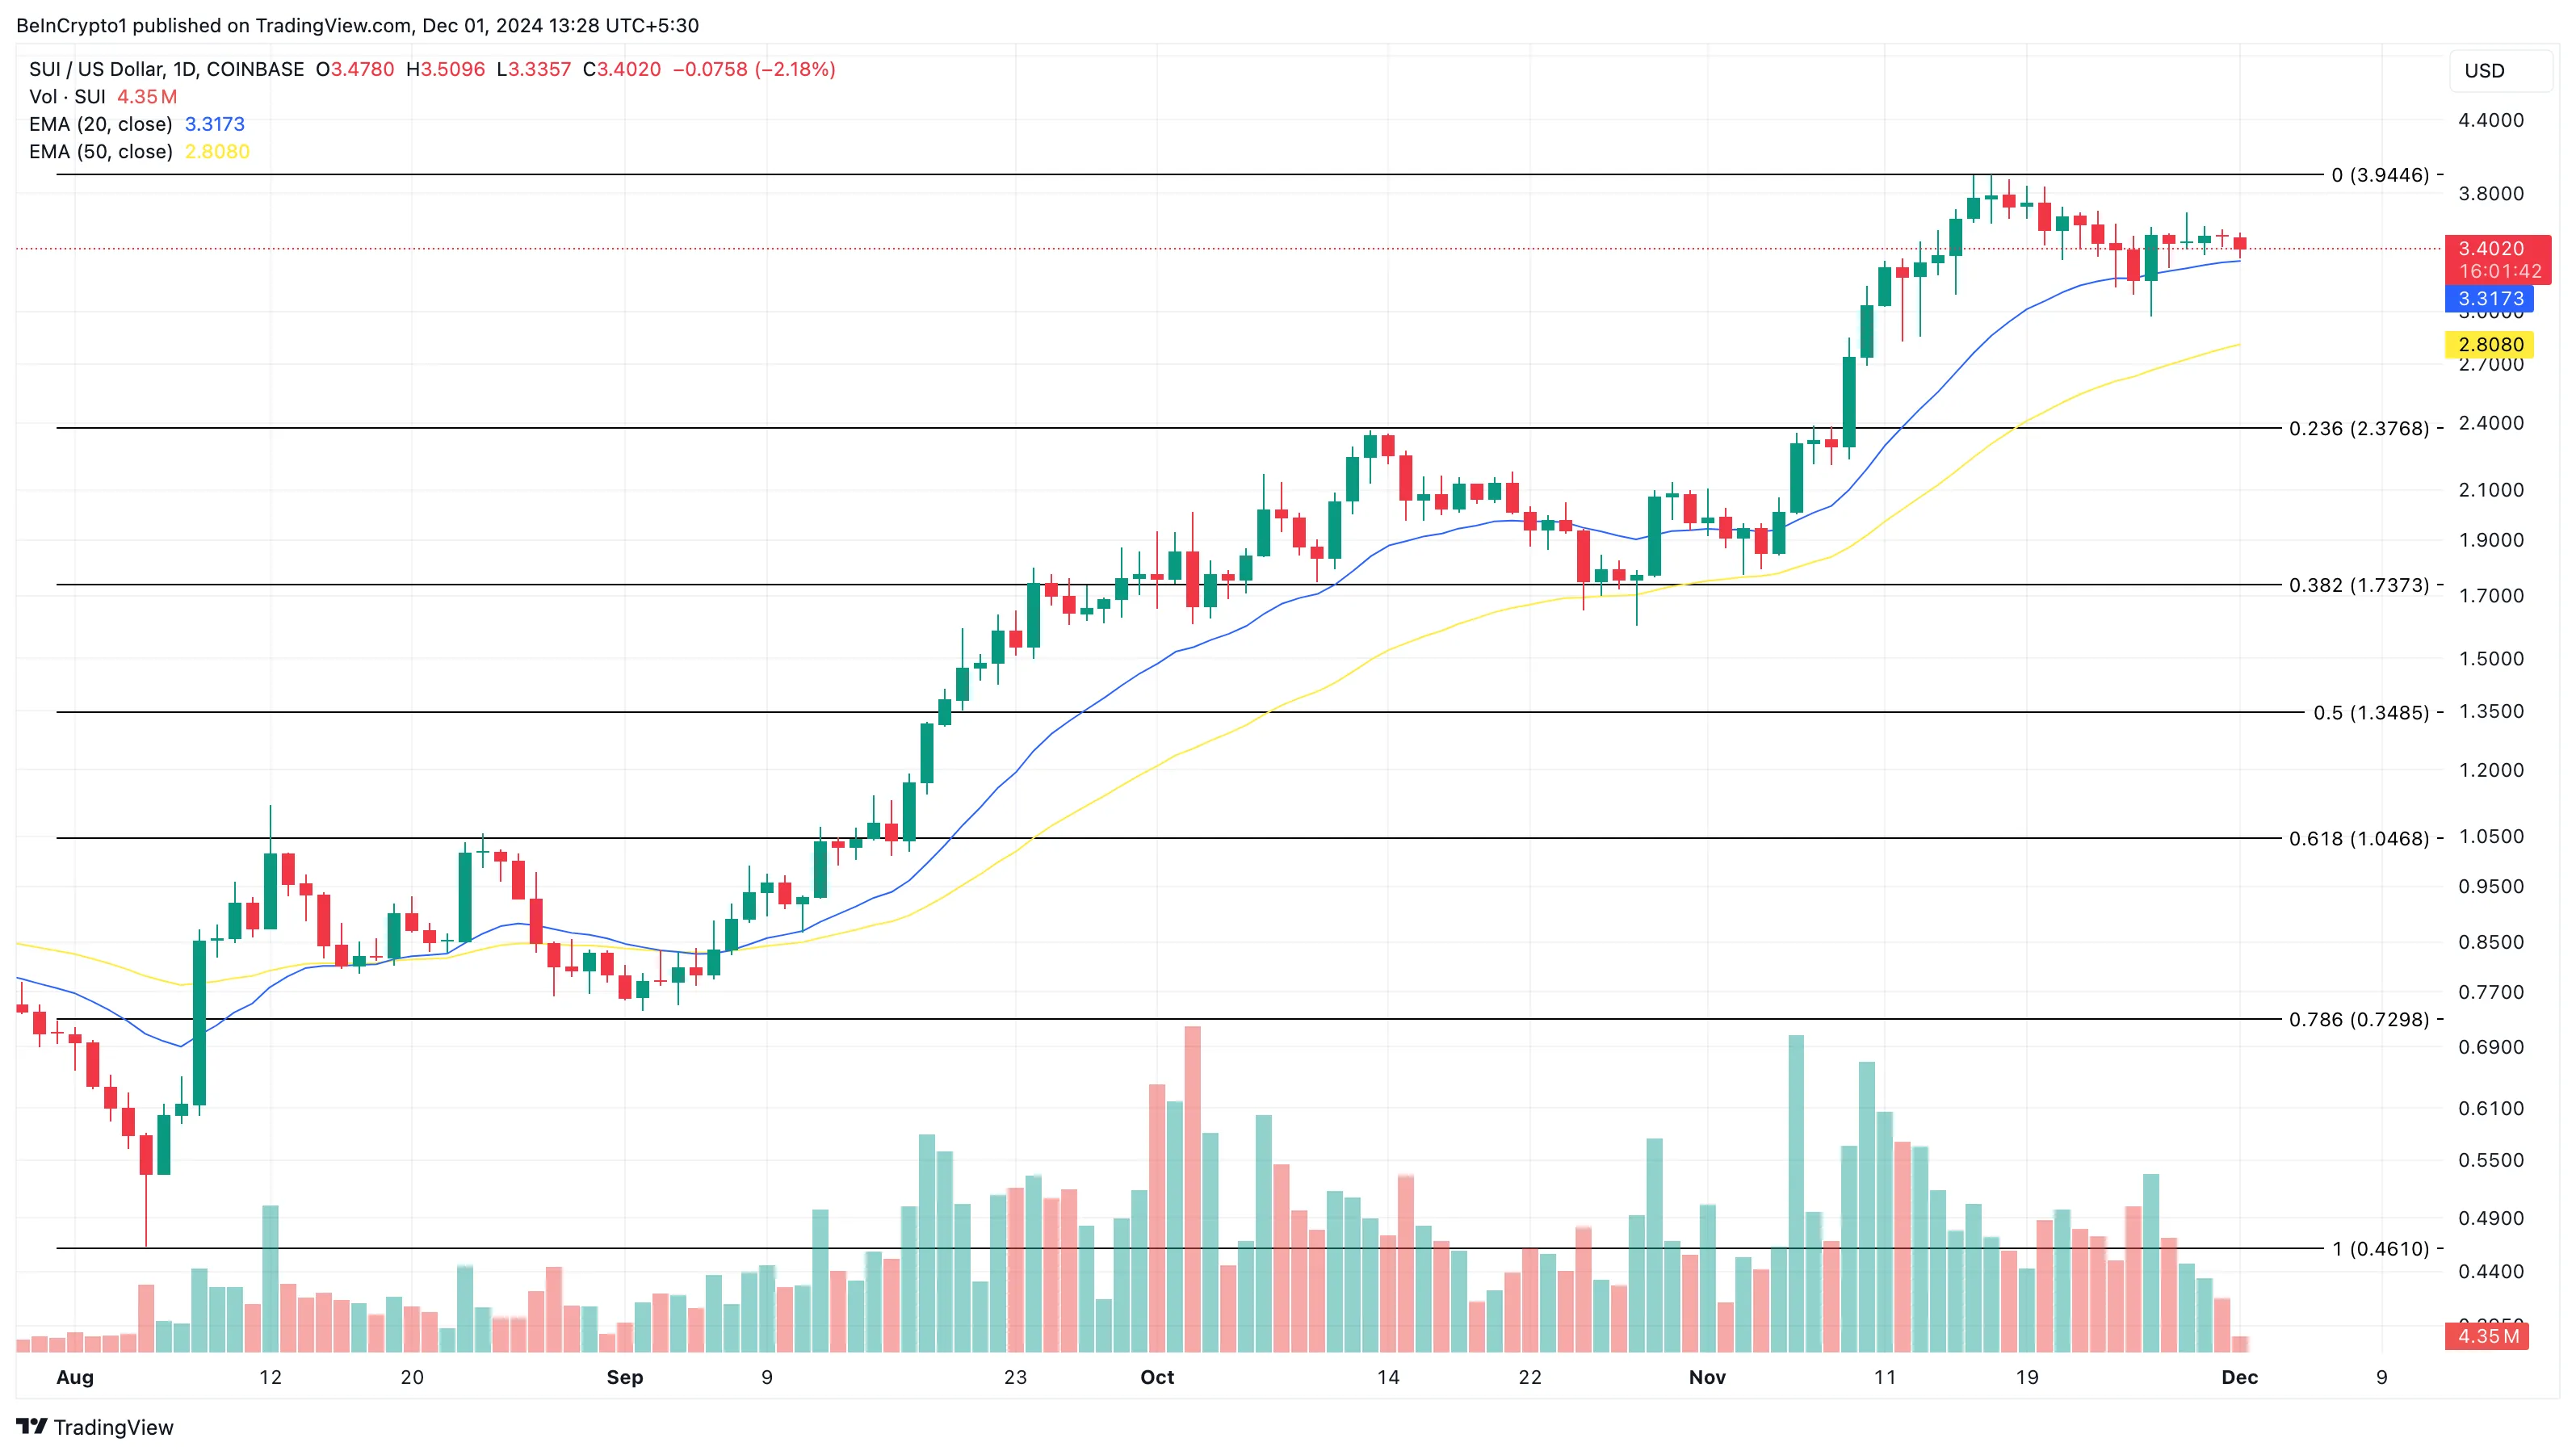This screenshot has height=1455, width=2576.
Task: Select the 0.5 (1.3485) Fibonacci level label
Action: (x=2370, y=713)
